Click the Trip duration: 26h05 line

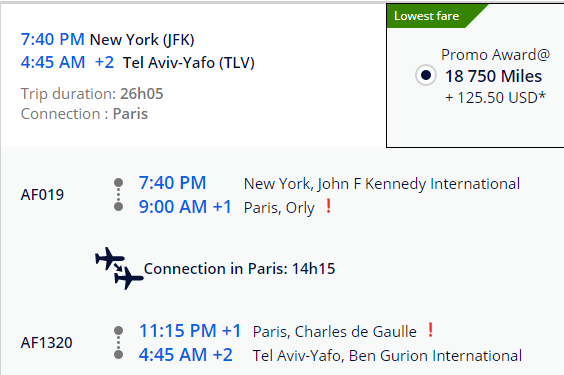(x=92, y=94)
